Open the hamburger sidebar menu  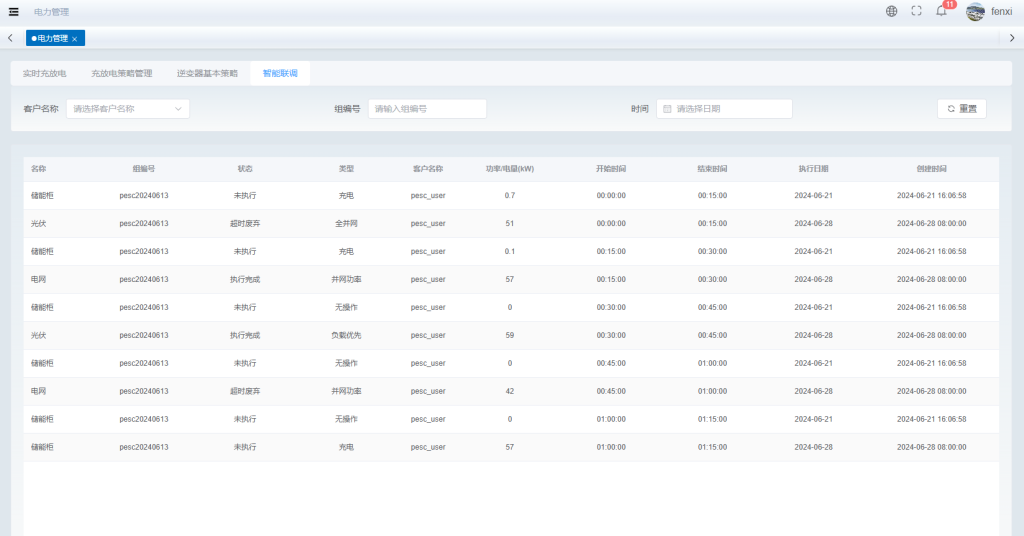(14, 11)
